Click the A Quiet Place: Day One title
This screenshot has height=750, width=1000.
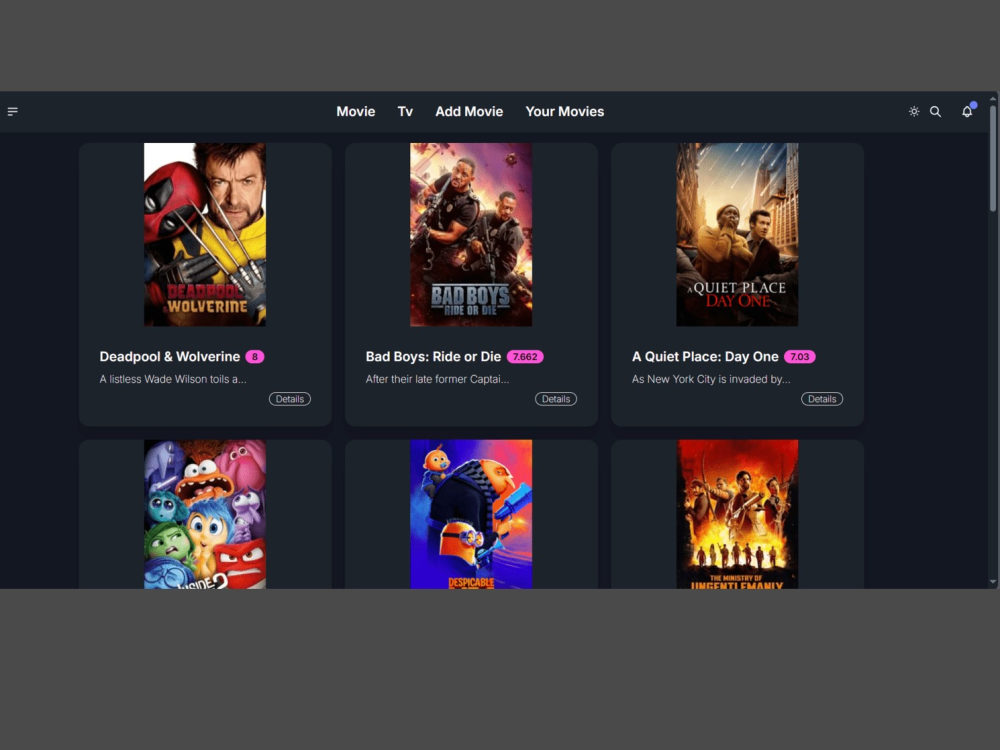coord(705,357)
